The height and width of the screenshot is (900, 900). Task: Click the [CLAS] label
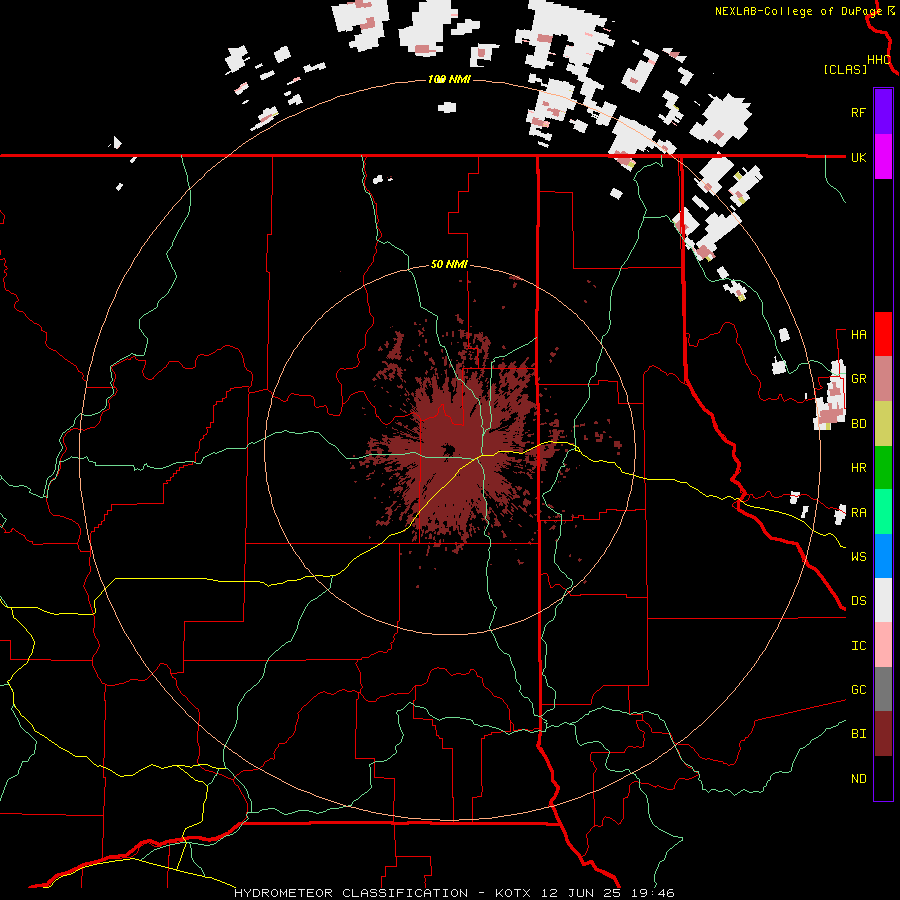[x=845, y=69]
